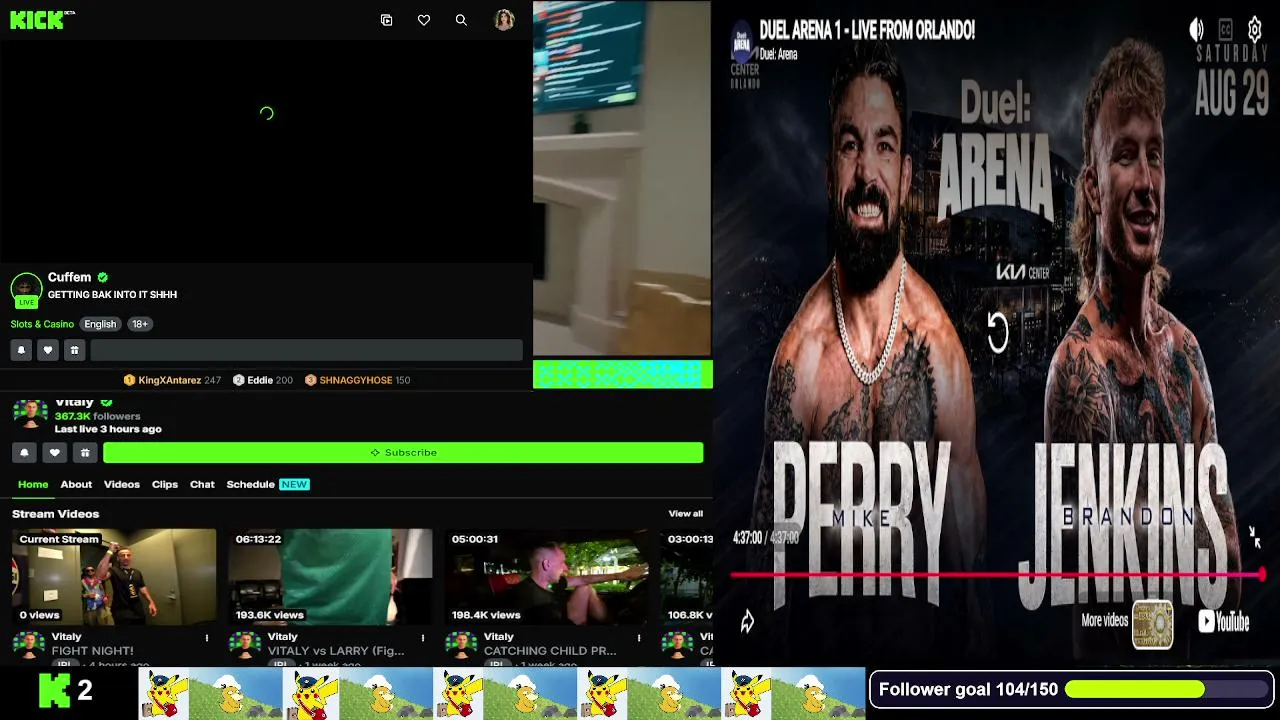Image resolution: width=1280 pixels, height=720 pixels.
Task: Open options menu for VITALY vs LARRY video
Action: [423, 638]
